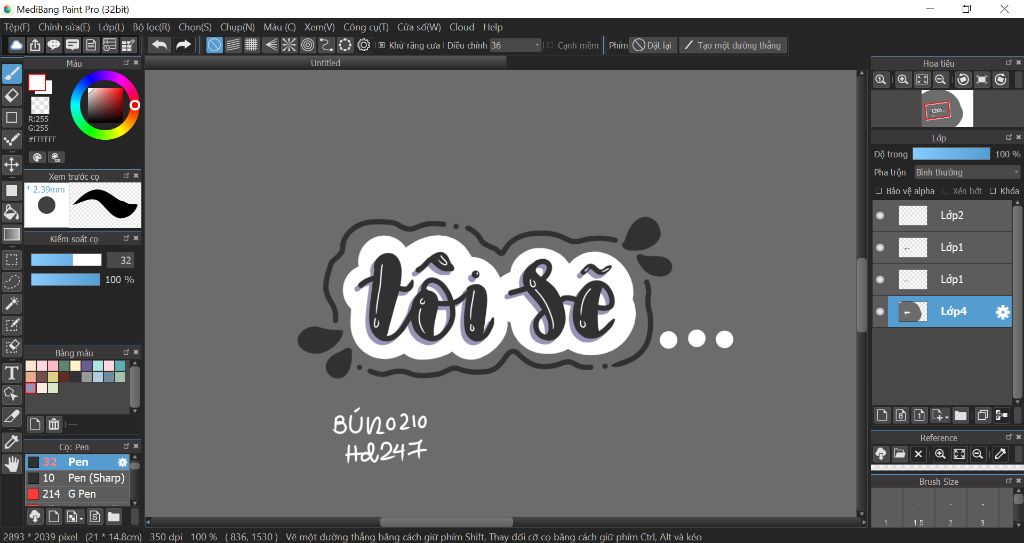Open the add layer type dropdown arrow

(946, 417)
